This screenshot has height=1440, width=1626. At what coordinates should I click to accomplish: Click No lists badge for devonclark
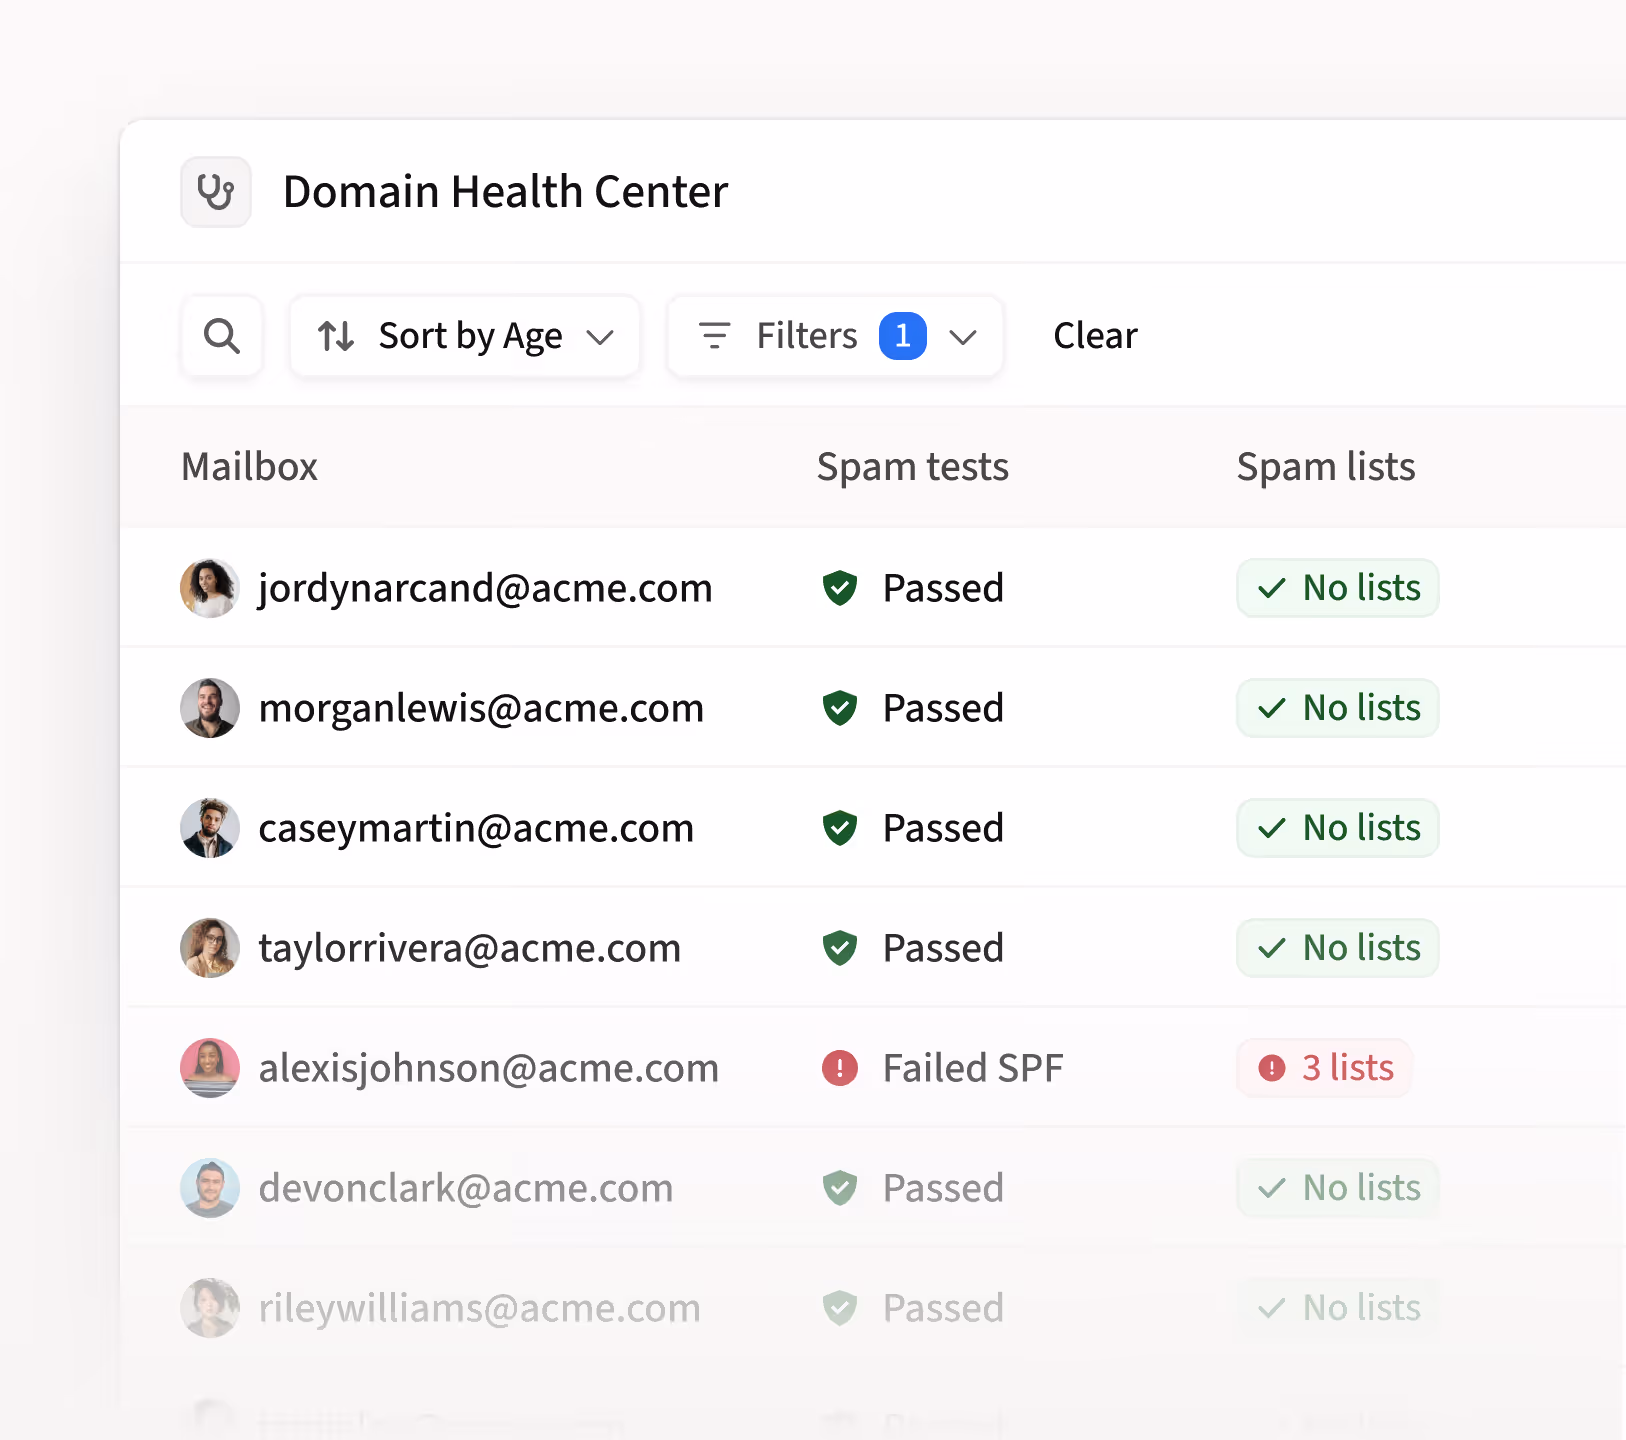(x=1338, y=1188)
